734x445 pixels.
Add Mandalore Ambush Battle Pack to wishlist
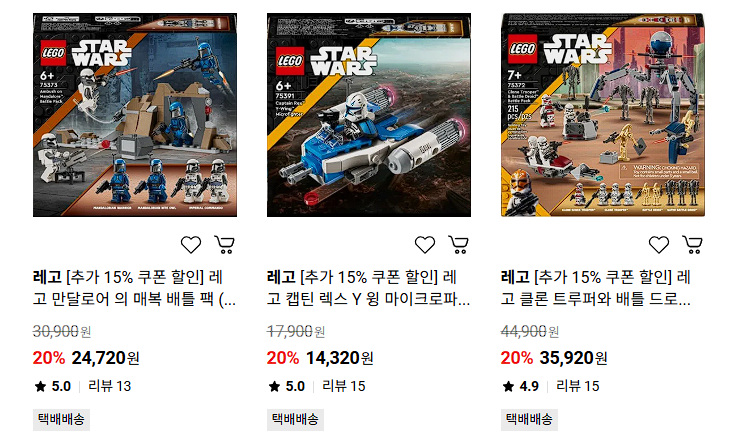click(x=191, y=245)
